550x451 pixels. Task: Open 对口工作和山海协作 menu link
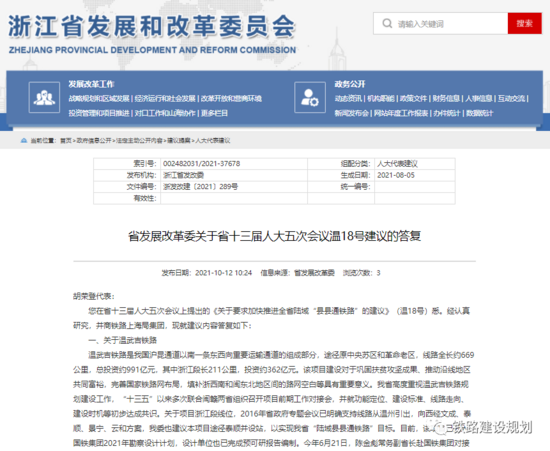[x=165, y=113]
